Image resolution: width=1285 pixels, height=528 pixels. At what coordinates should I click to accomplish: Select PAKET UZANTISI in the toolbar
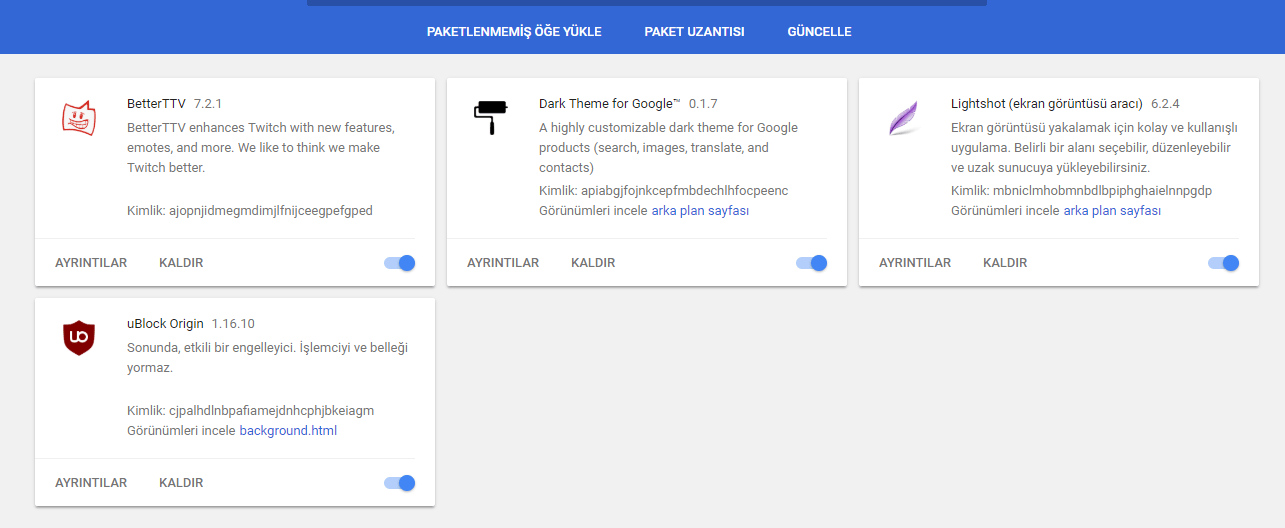(694, 32)
